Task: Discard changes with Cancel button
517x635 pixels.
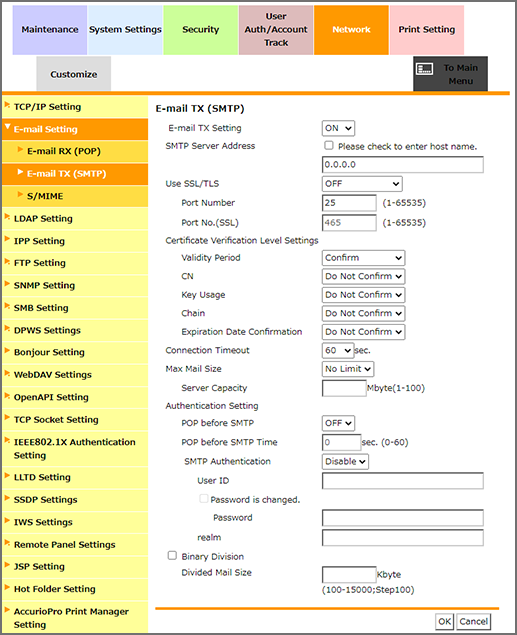Action: click(474, 622)
